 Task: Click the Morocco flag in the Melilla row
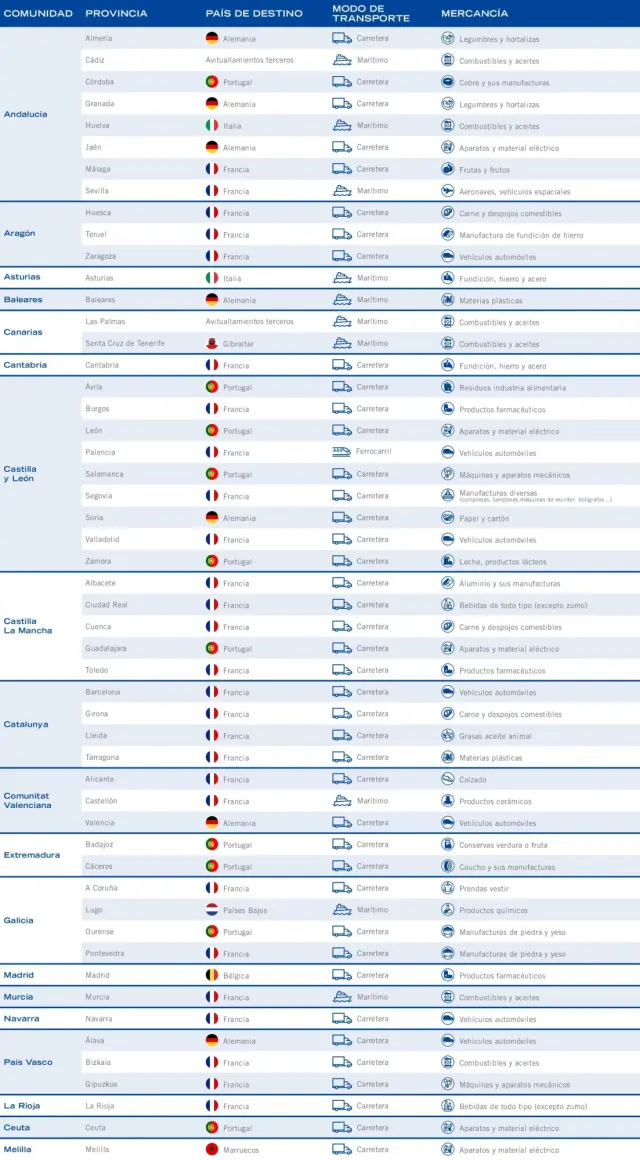click(211, 1149)
